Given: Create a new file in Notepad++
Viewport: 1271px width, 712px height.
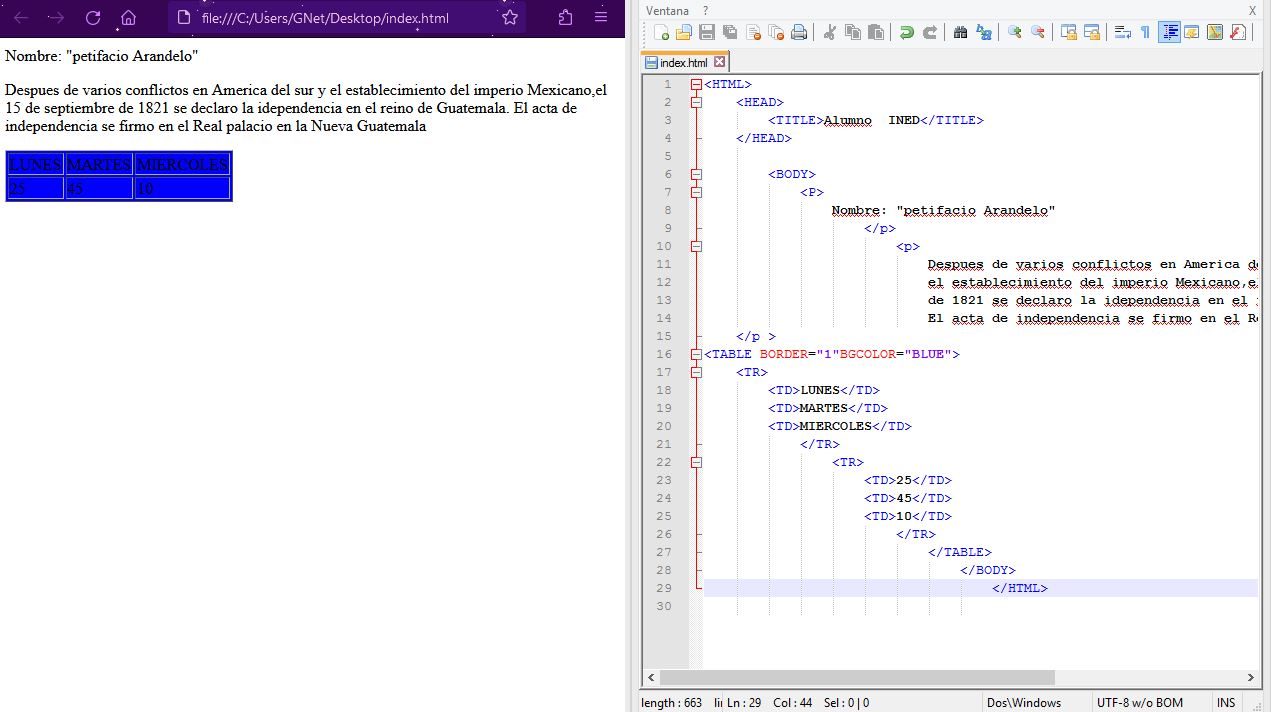Looking at the screenshot, I should coord(661,33).
